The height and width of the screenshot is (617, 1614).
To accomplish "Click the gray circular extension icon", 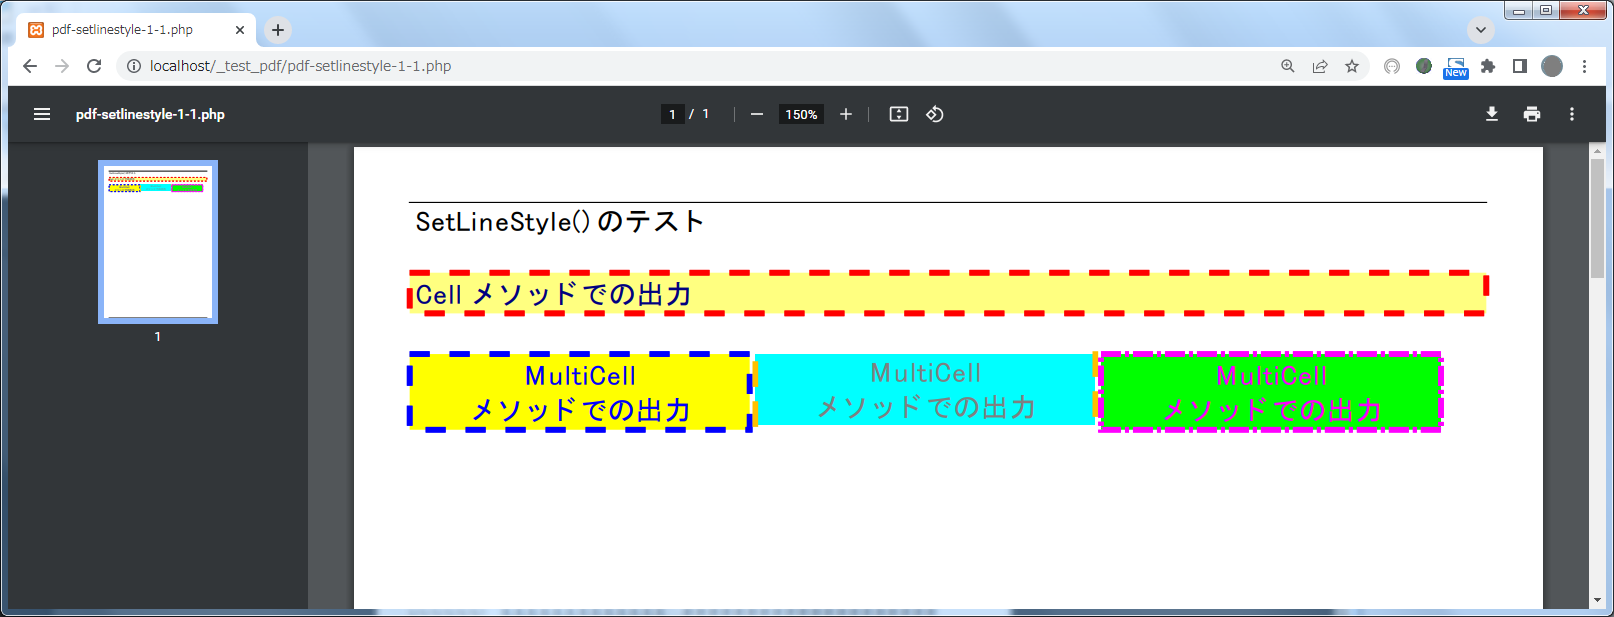I will click(1392, 66).
